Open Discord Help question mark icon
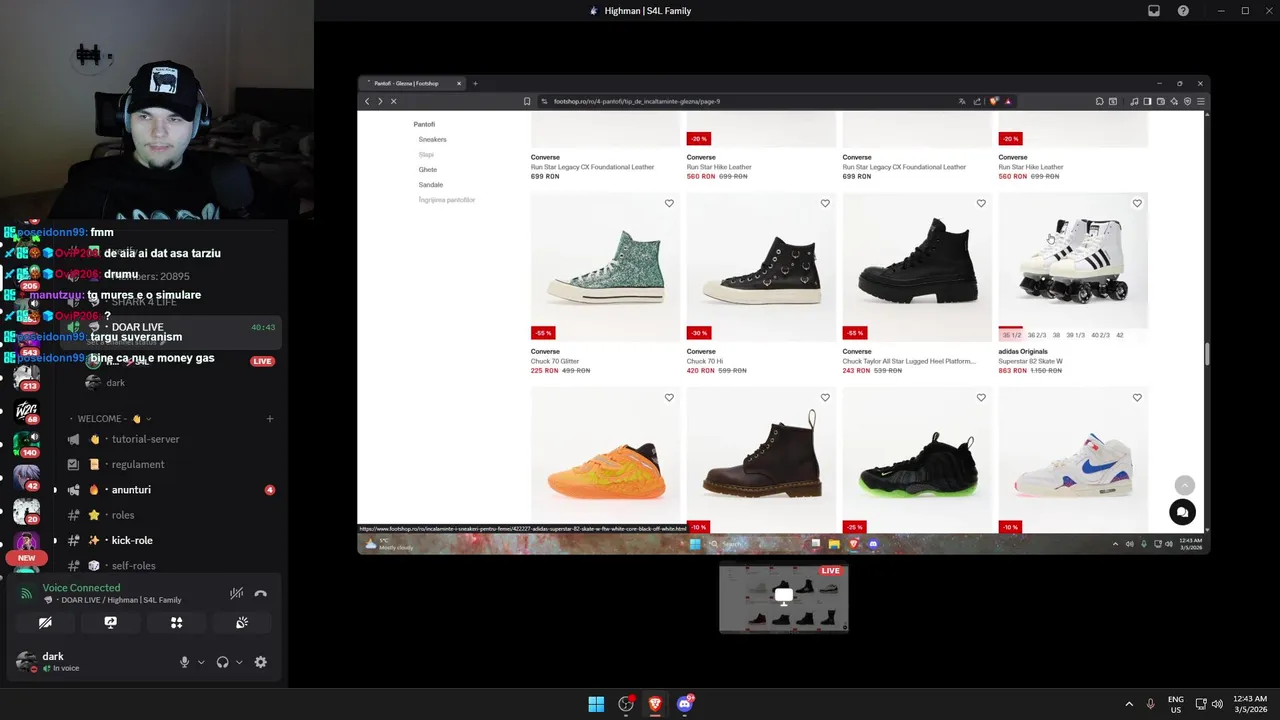 tap(1183, 11)
